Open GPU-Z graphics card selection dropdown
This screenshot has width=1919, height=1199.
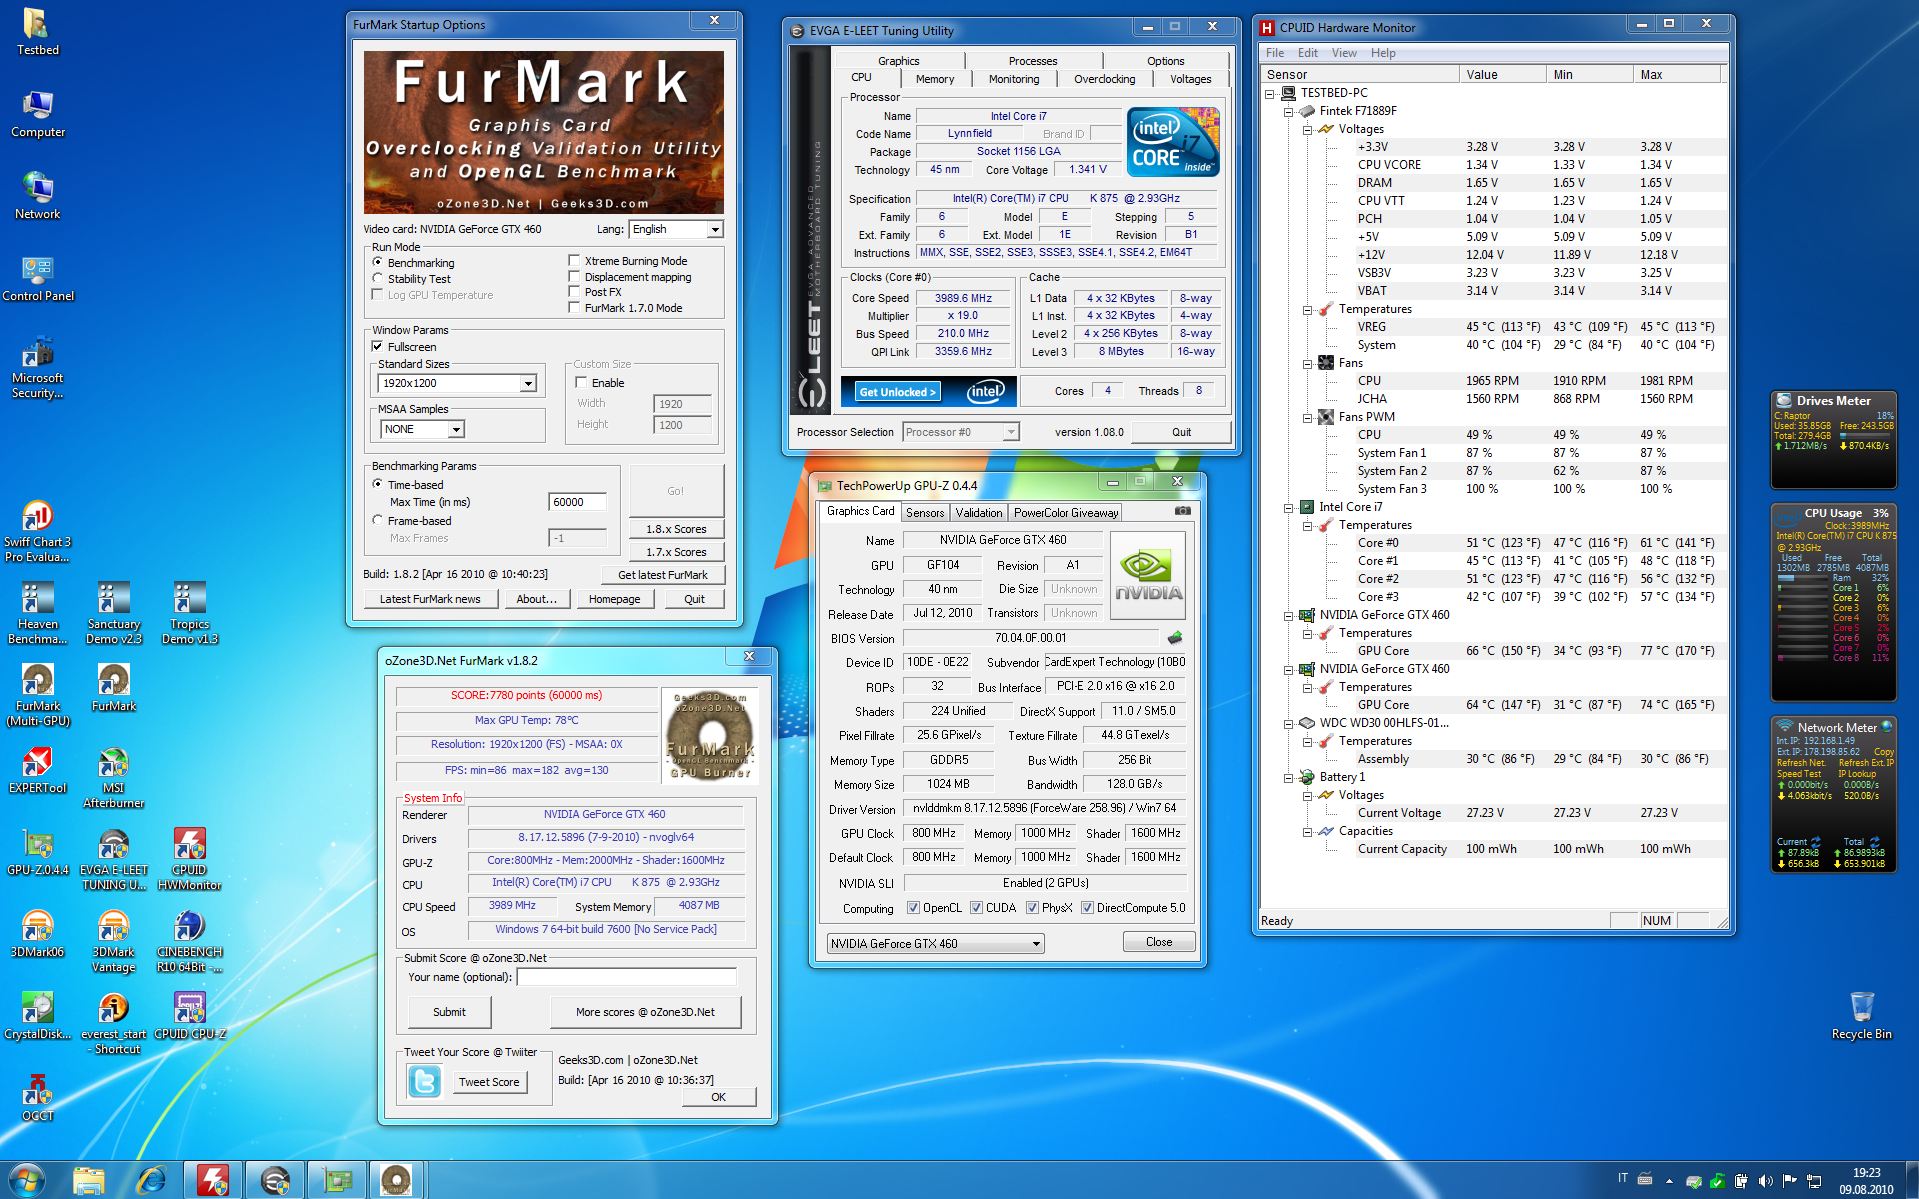point(935,943)
